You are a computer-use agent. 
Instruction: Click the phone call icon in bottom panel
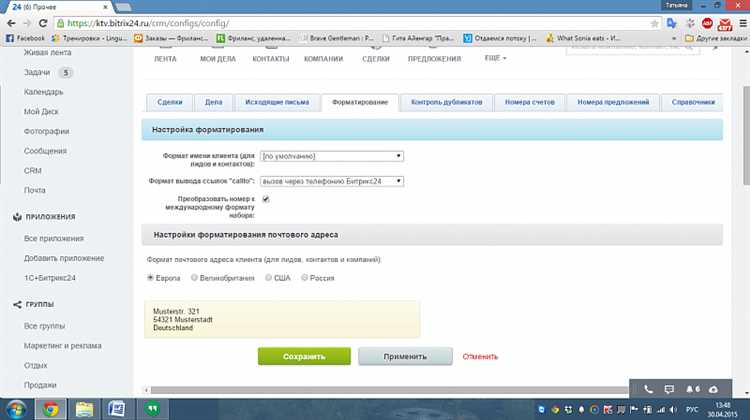point(648,389)
